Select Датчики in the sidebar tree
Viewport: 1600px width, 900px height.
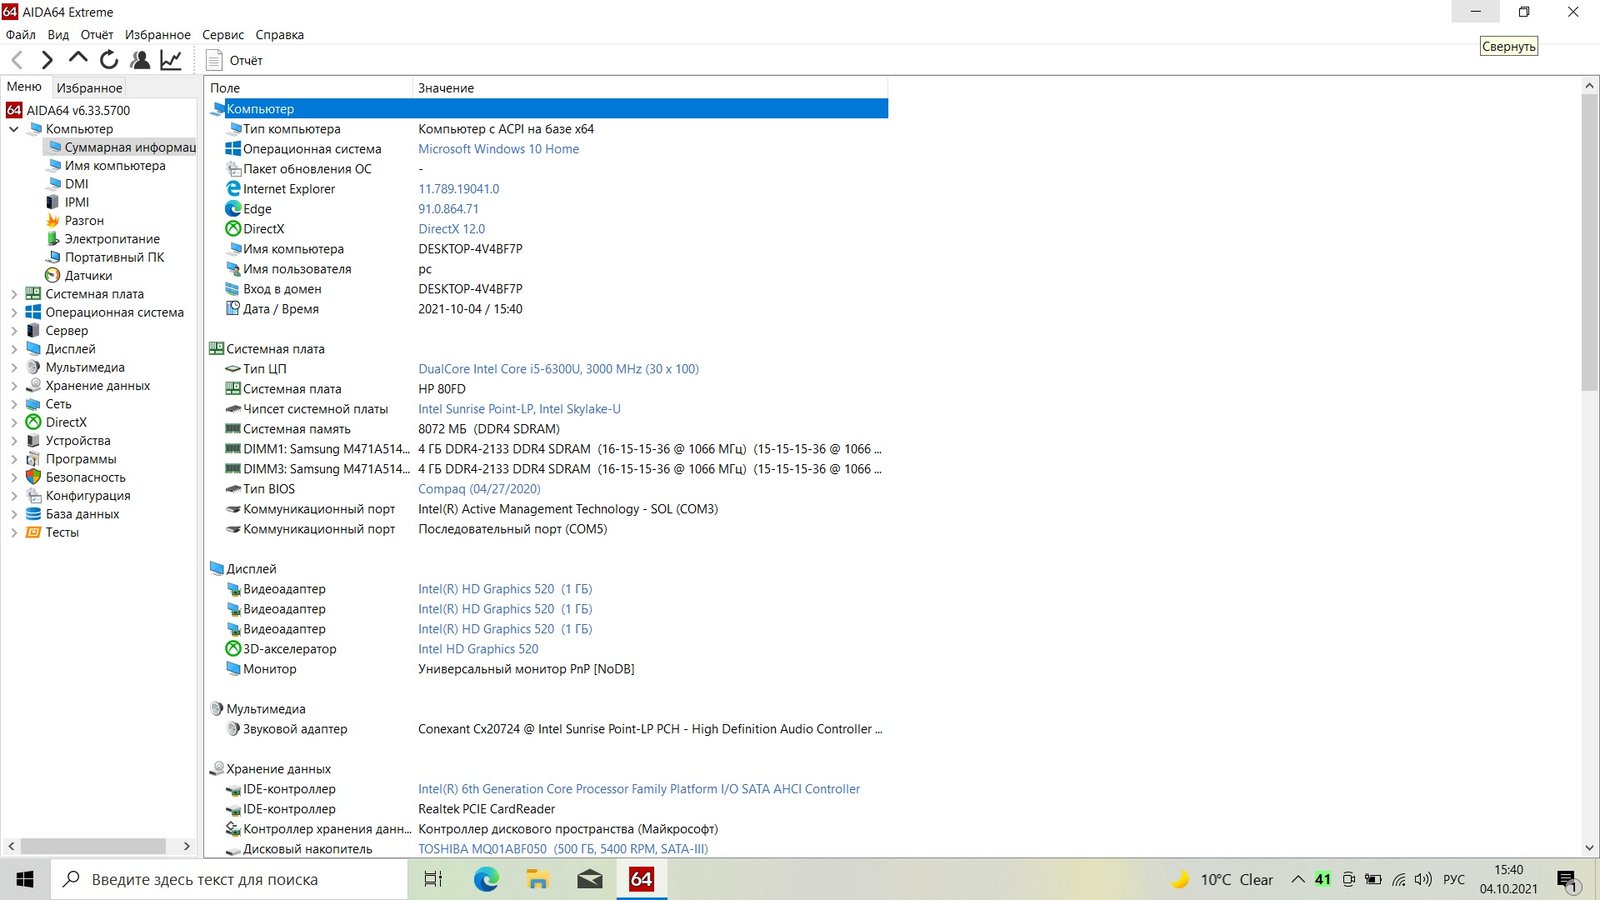[88, 276]
